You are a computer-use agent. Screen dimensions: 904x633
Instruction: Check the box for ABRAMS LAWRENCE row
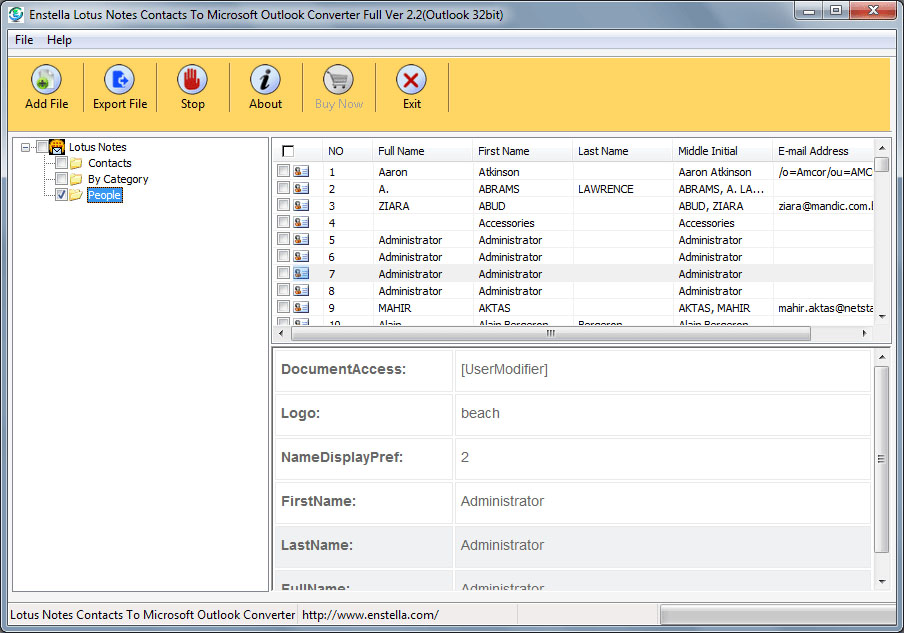tap(283, 187)
